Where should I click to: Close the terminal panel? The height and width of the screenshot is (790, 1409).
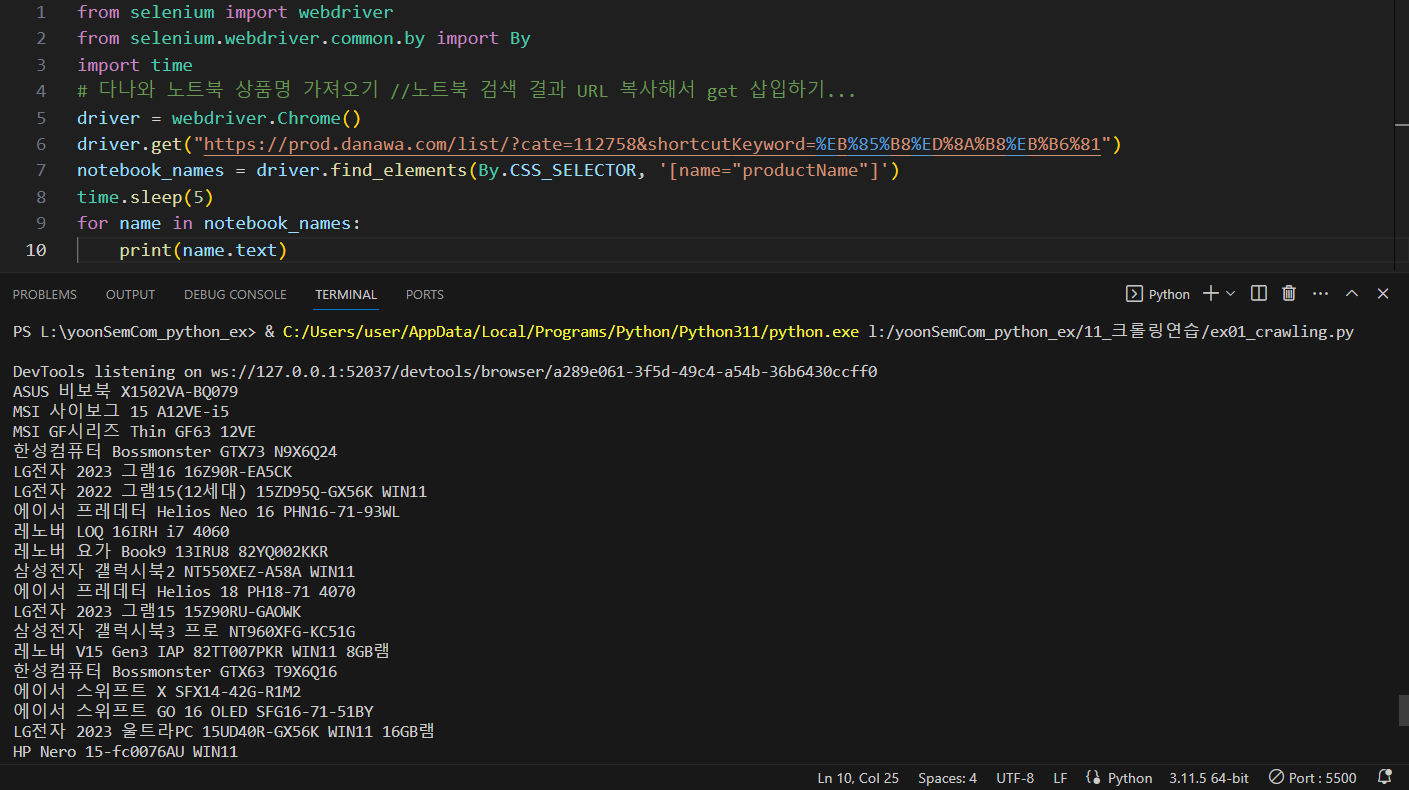point(1383,293)
